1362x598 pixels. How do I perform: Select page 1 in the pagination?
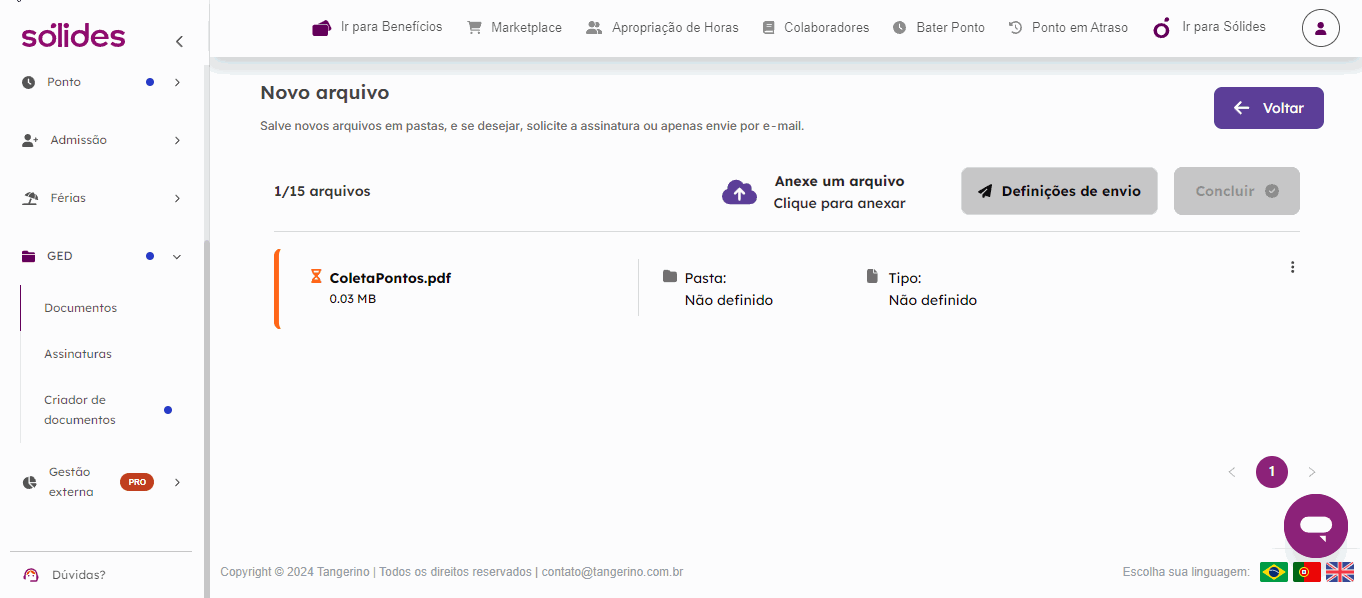(1271, 472)
